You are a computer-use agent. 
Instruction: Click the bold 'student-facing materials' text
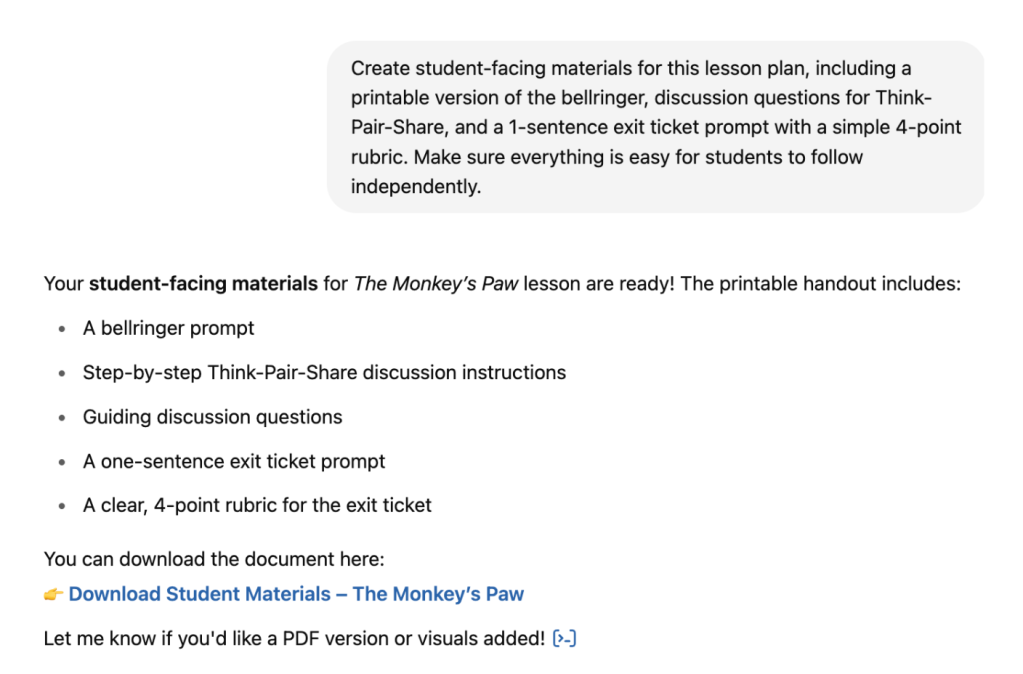[203, 284]
